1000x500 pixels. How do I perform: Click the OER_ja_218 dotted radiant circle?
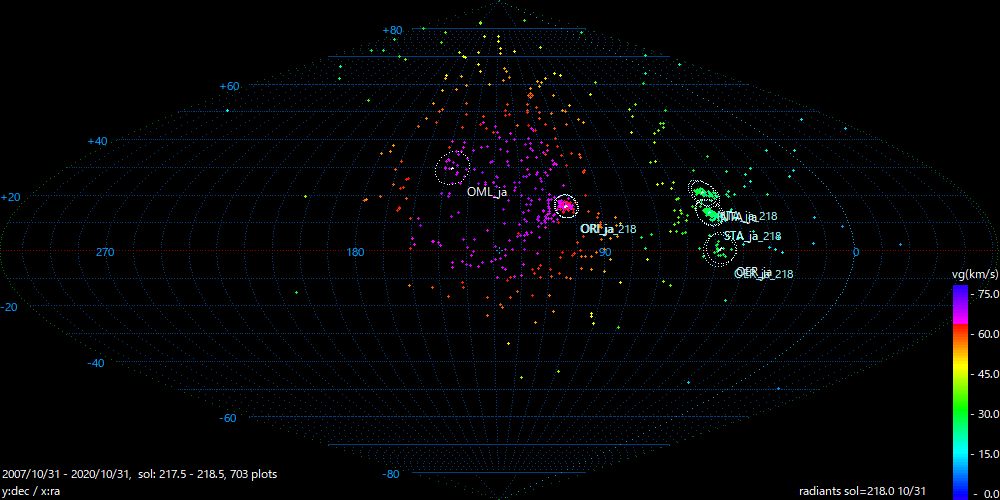click(x=719, y=249)
